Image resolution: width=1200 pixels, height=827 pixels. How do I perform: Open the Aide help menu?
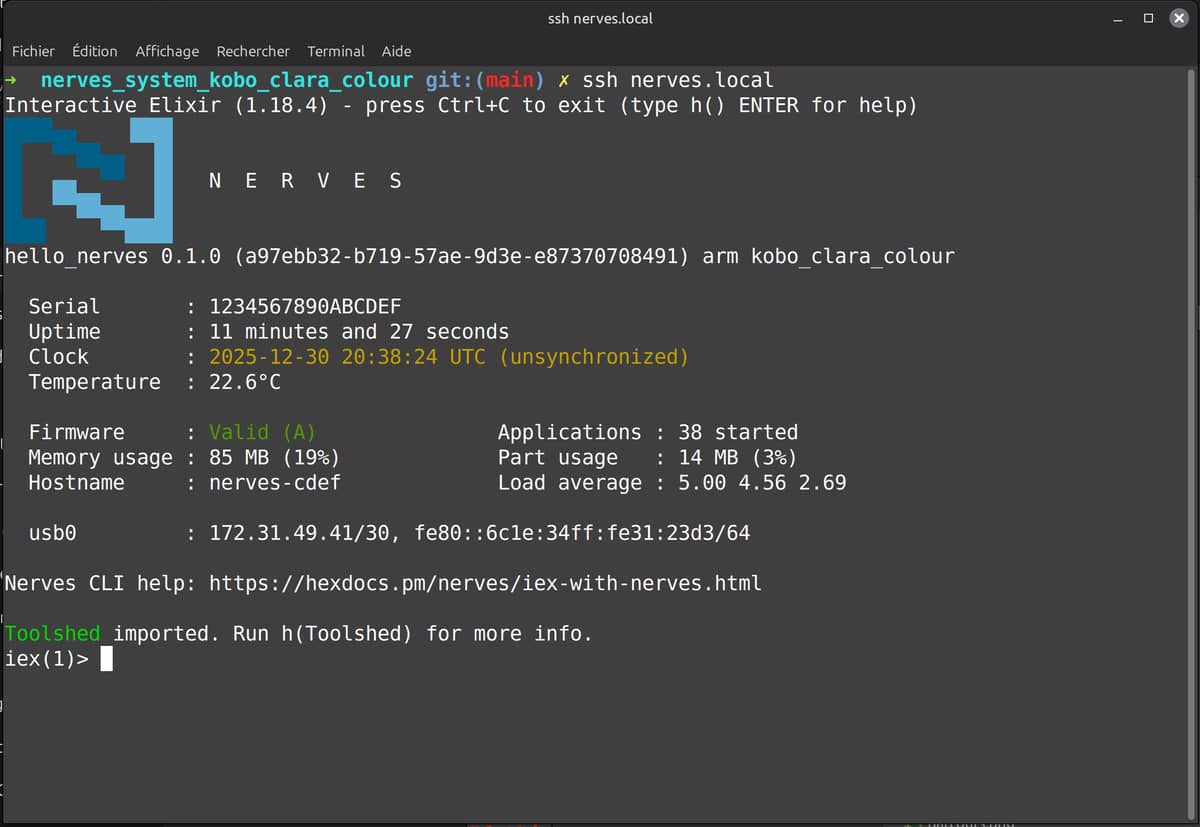(396, 51)
